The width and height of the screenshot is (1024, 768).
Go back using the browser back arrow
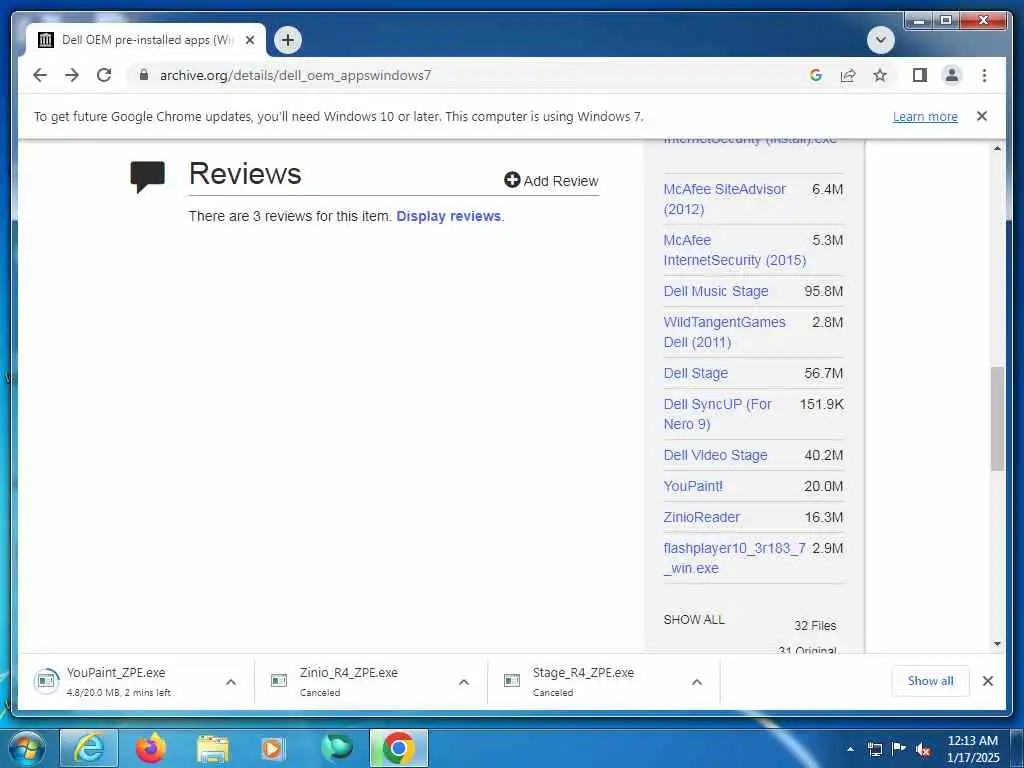point(40,75)
